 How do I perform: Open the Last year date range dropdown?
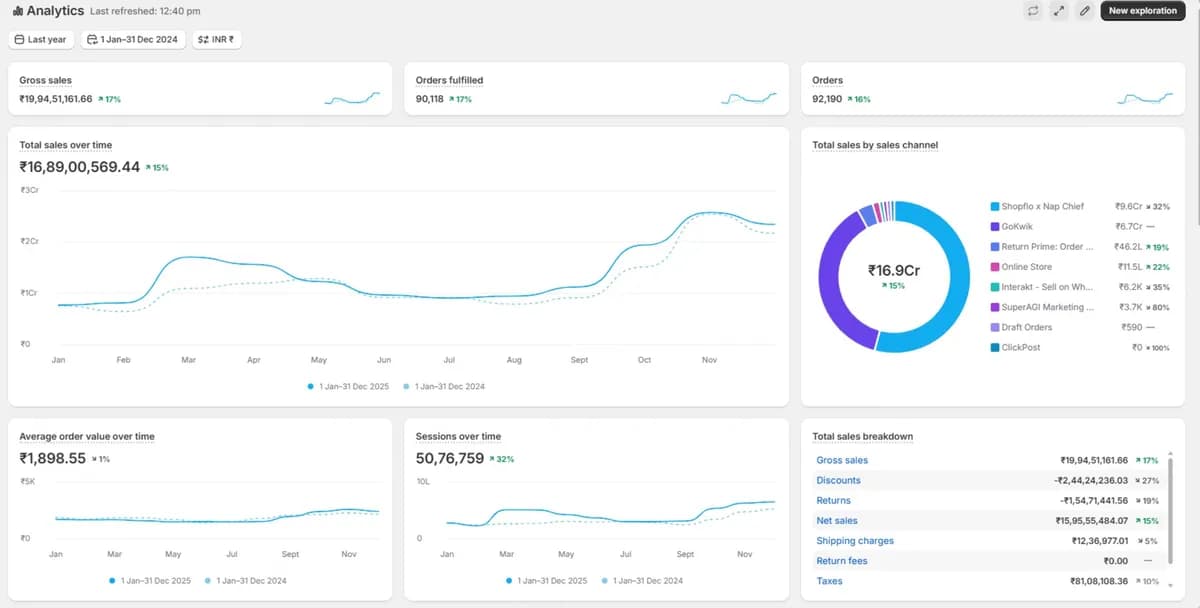pyautogui.click(x=41, y=40)
